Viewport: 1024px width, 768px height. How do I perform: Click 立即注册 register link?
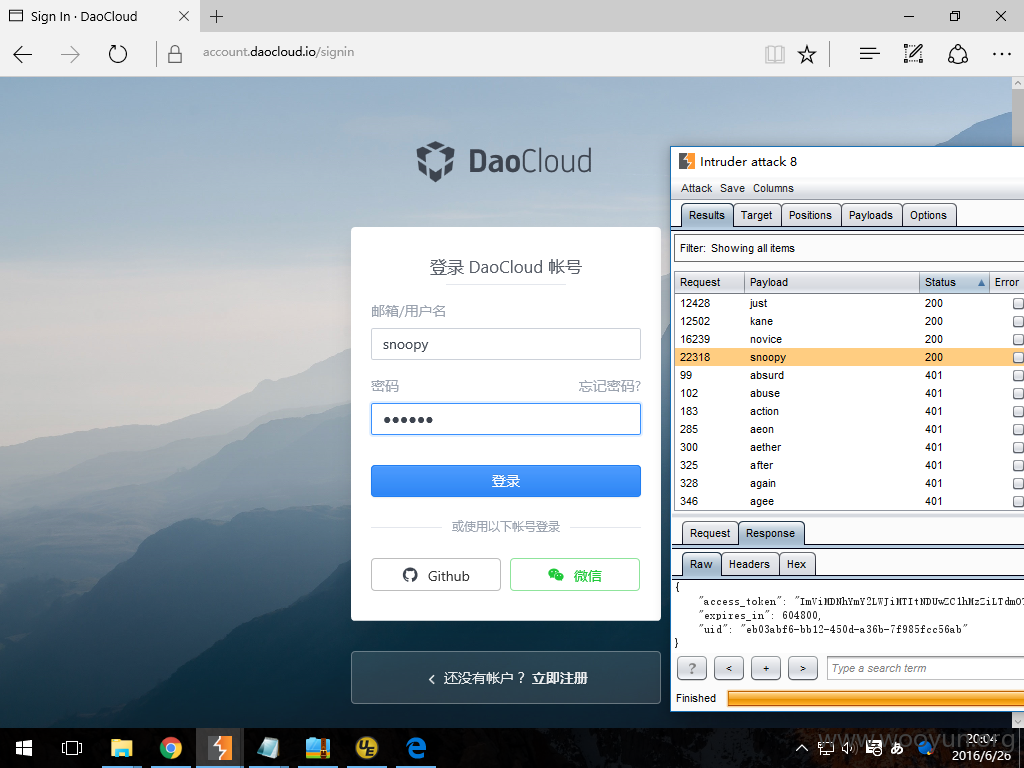(560, 678)
